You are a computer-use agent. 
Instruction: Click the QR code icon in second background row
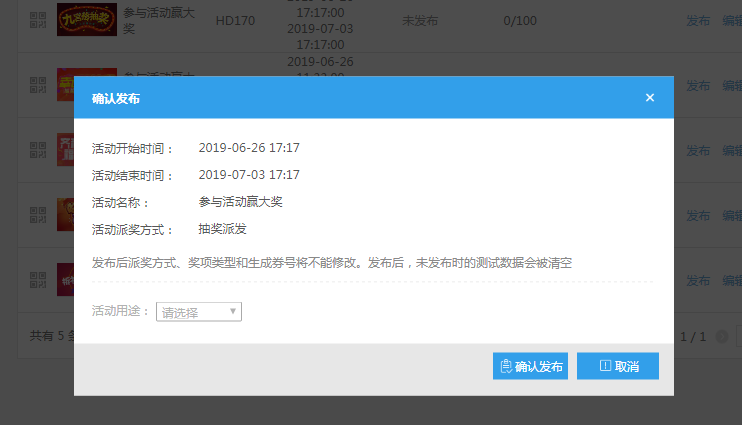38,85
